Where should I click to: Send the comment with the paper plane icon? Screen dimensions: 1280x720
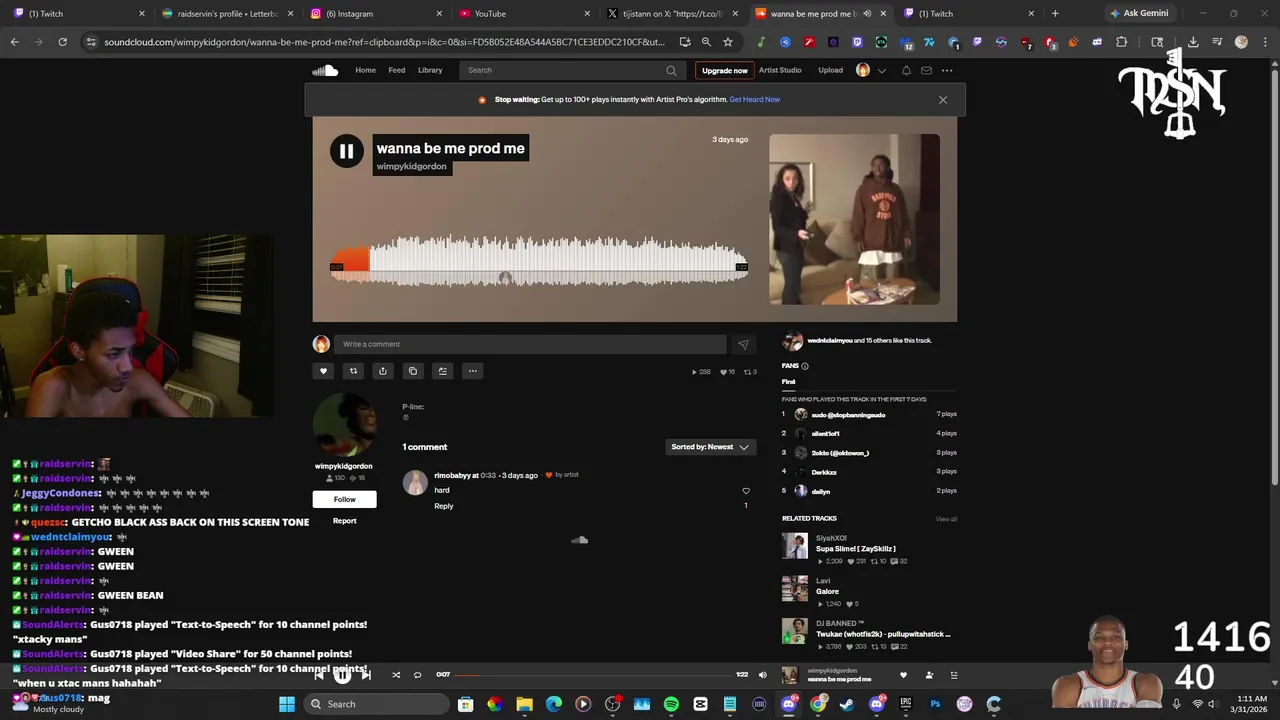click(743, 344)
